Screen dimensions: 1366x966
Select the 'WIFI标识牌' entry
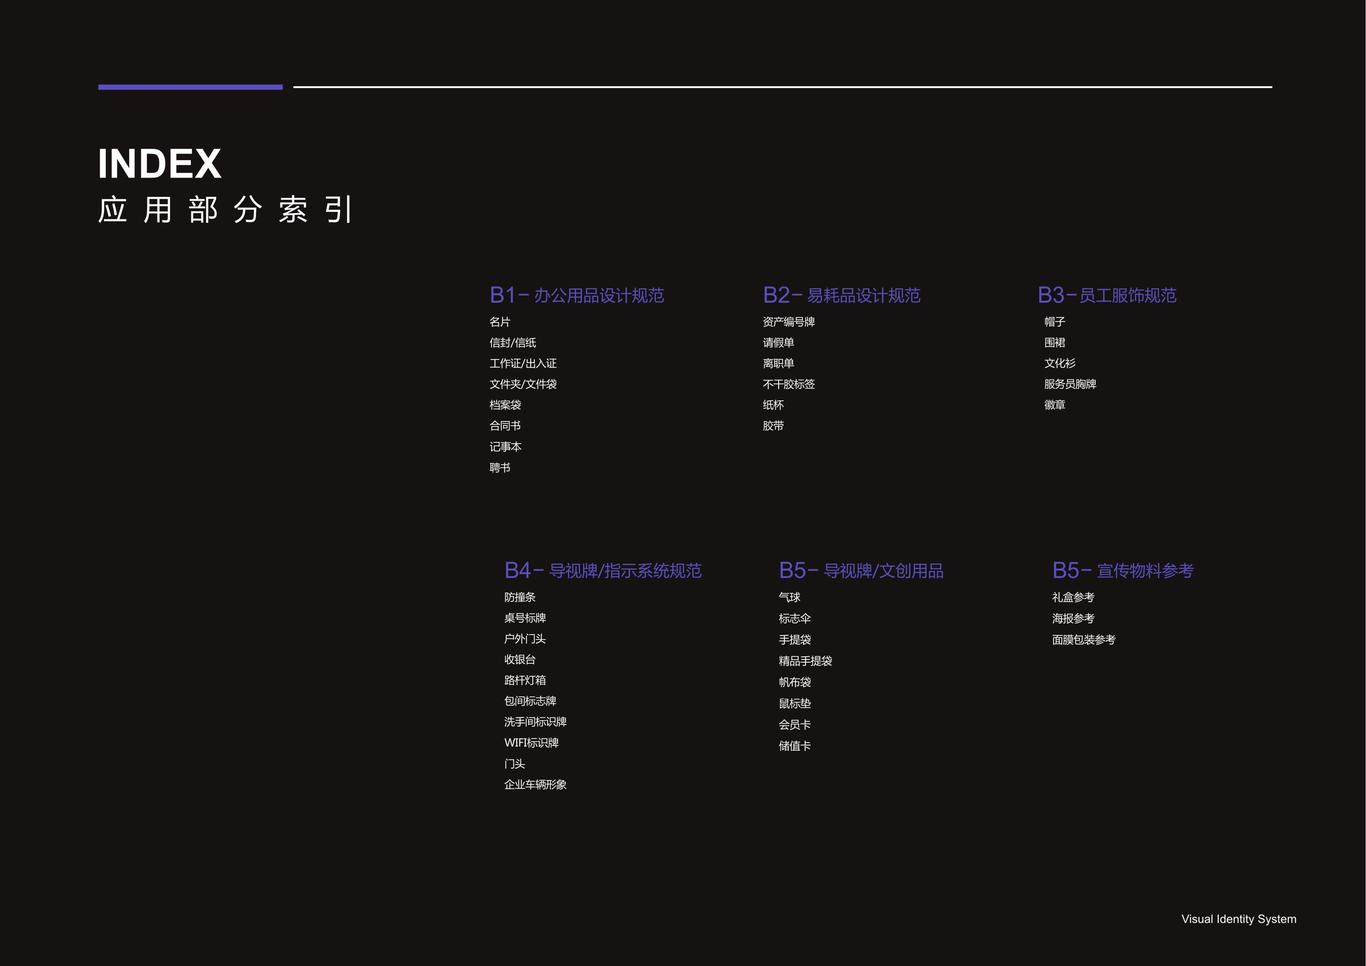(531, 743)
